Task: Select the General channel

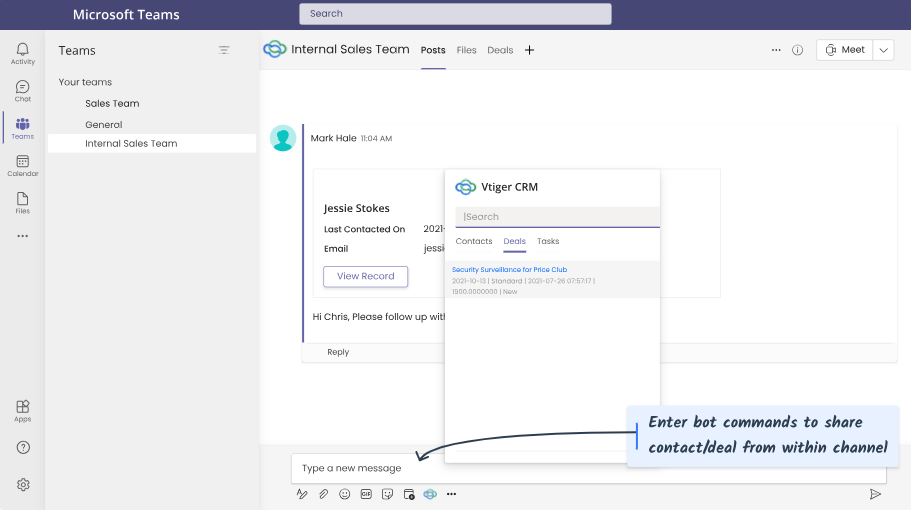Action: [x=104, y=125]
